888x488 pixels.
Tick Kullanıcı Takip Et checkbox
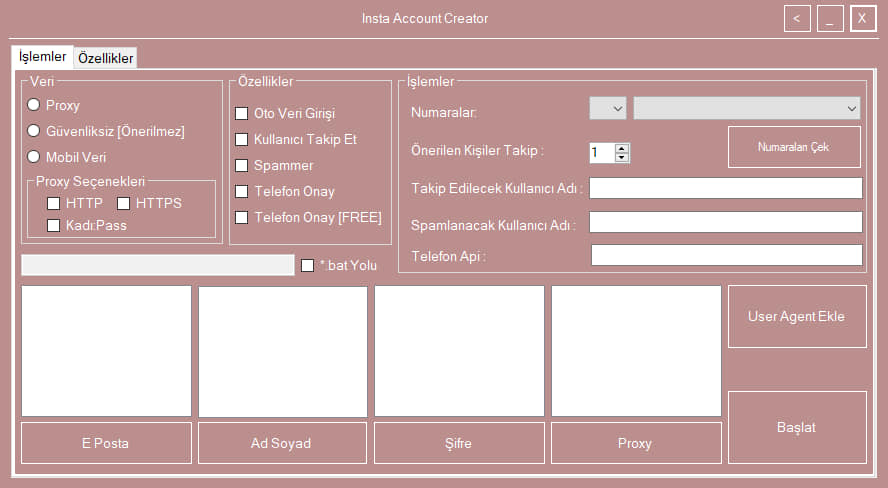click(241, 139)
